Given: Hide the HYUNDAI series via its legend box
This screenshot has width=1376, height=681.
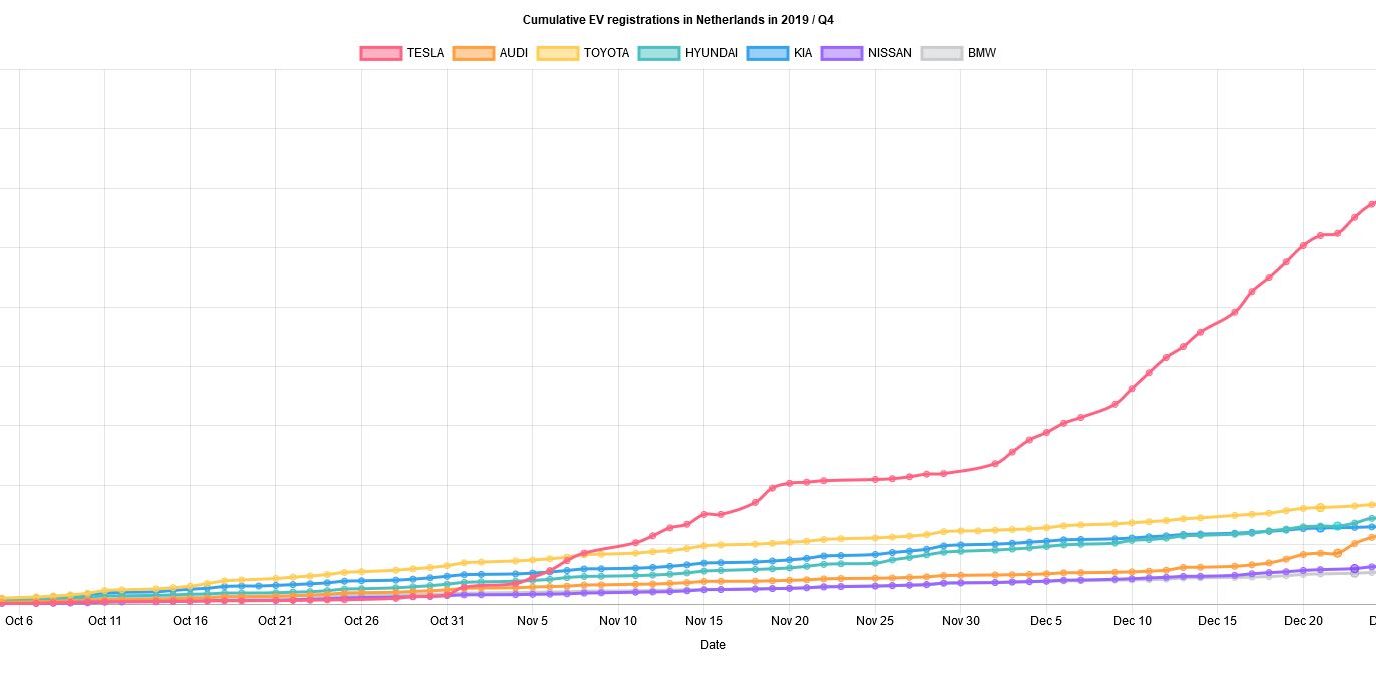Looking at the screenshot, I should pos(659,53).
